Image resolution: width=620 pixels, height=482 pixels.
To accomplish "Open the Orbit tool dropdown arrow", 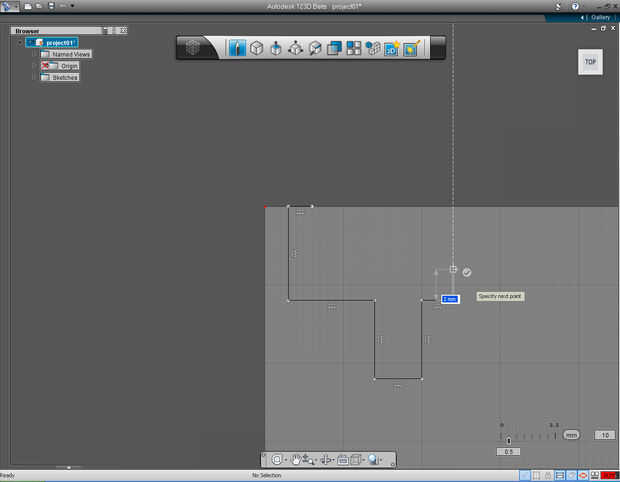I will [285, 460].
